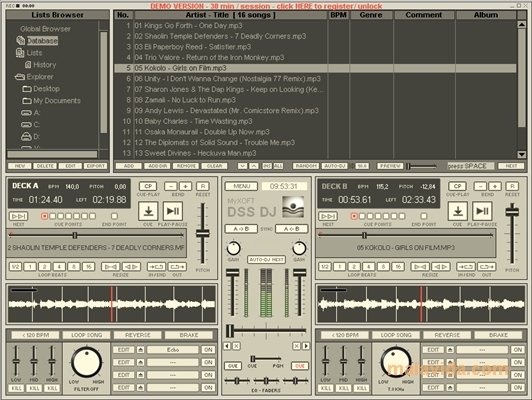Click Deck A pitch slider handle
The image size is (532, 400).
[203, 234]
